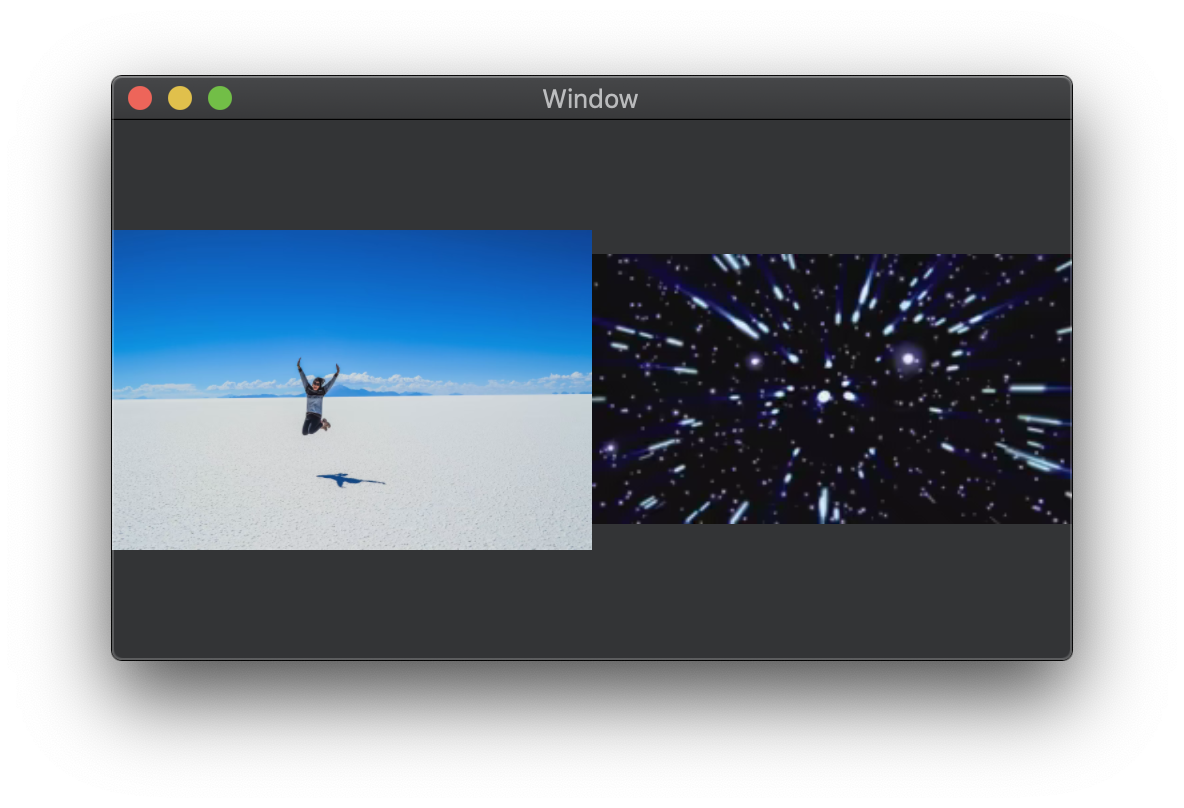The width and height of the screenshot is (1184, 808).
Task: Click the large glowing star in the space image
Action: [x=908, y=358]
